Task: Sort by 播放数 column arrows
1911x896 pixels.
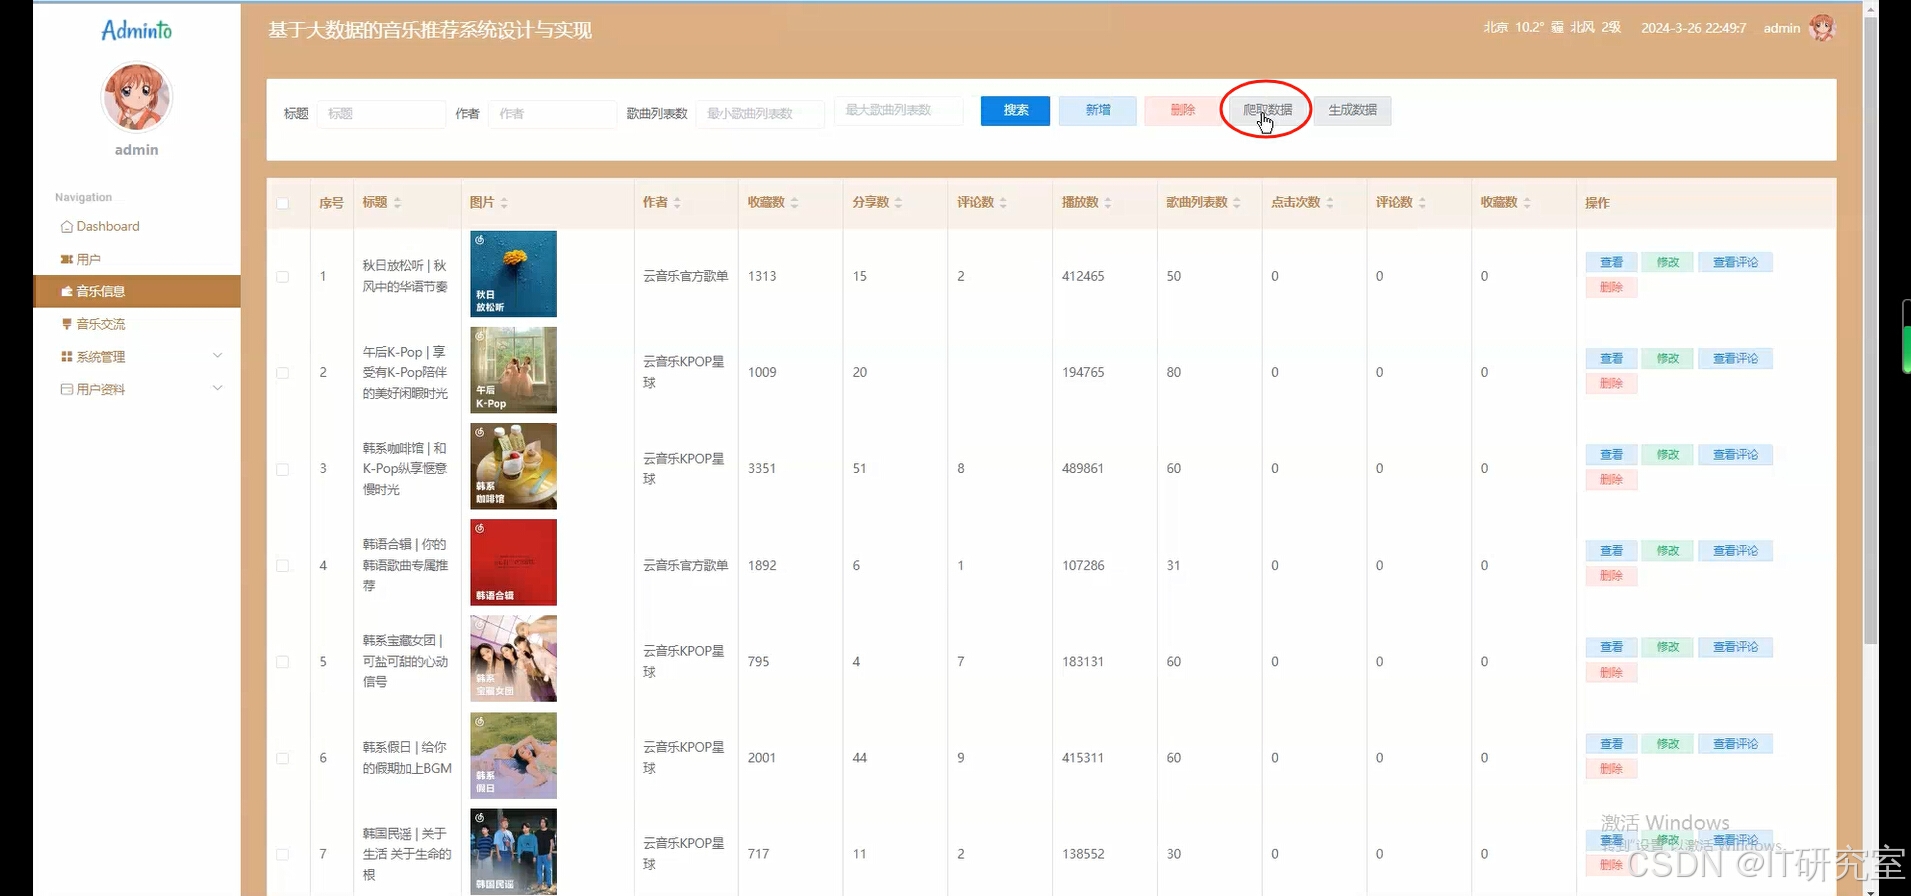Action: tap(1108, 203)
